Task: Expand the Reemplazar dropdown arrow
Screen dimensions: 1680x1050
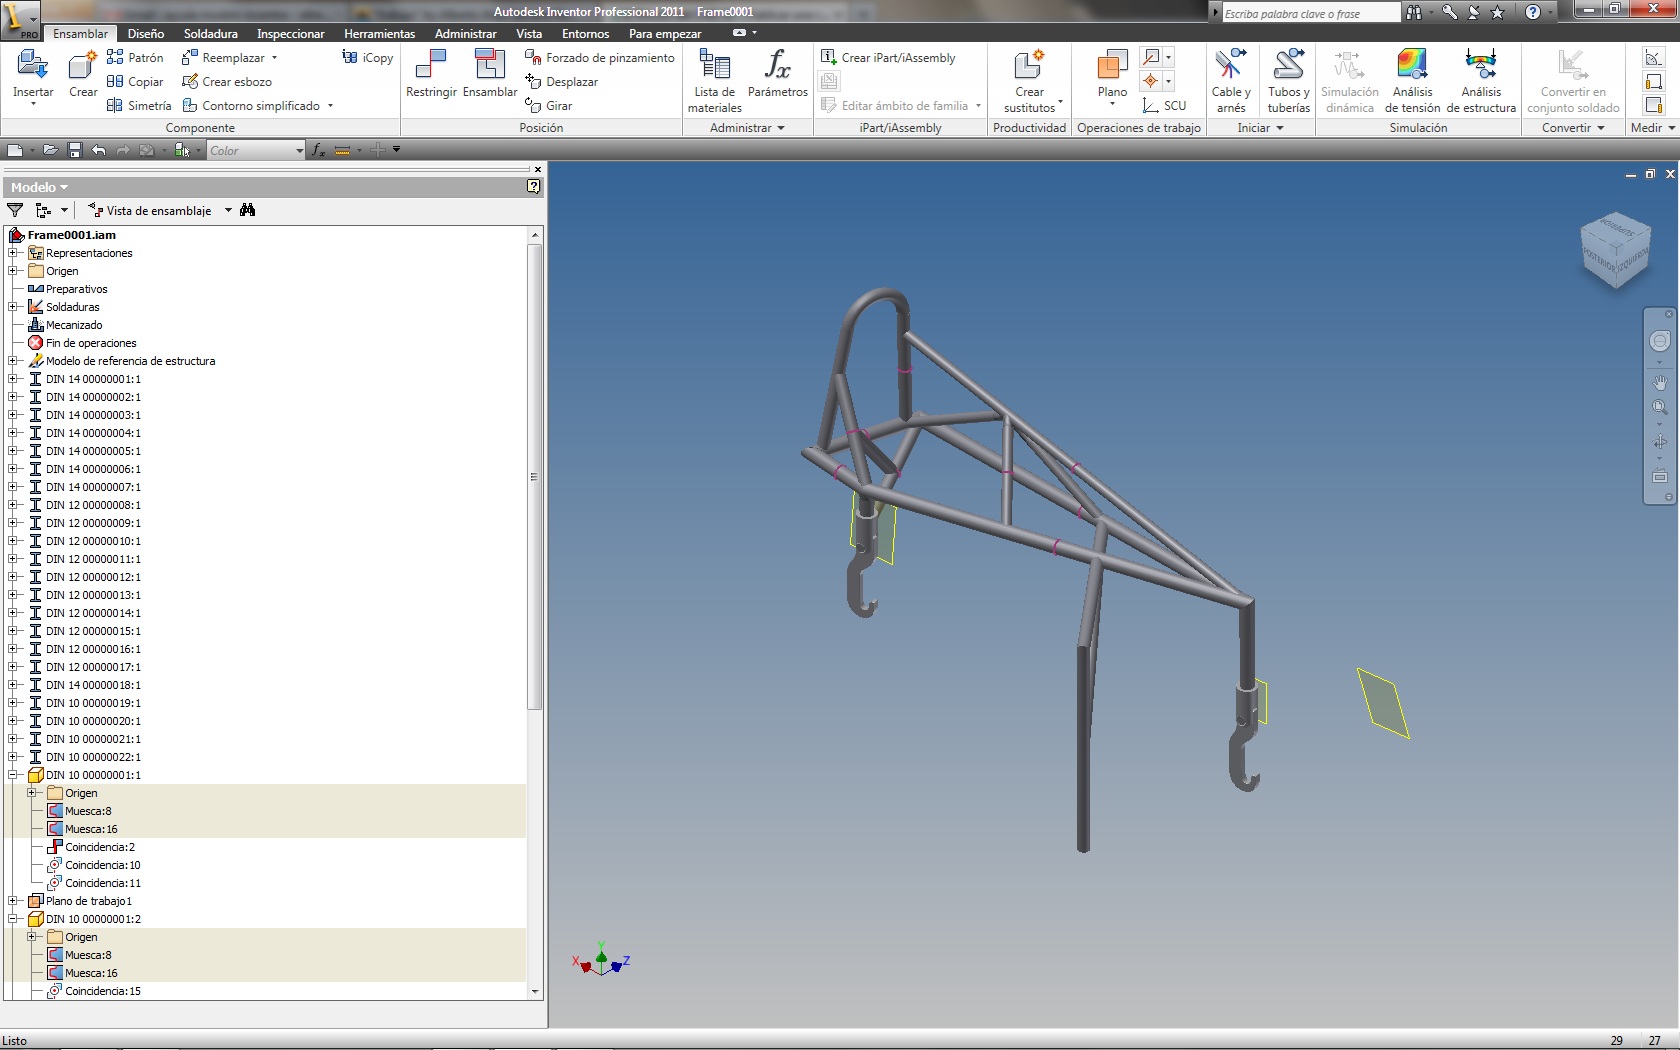Action: (x=274, y=58)
